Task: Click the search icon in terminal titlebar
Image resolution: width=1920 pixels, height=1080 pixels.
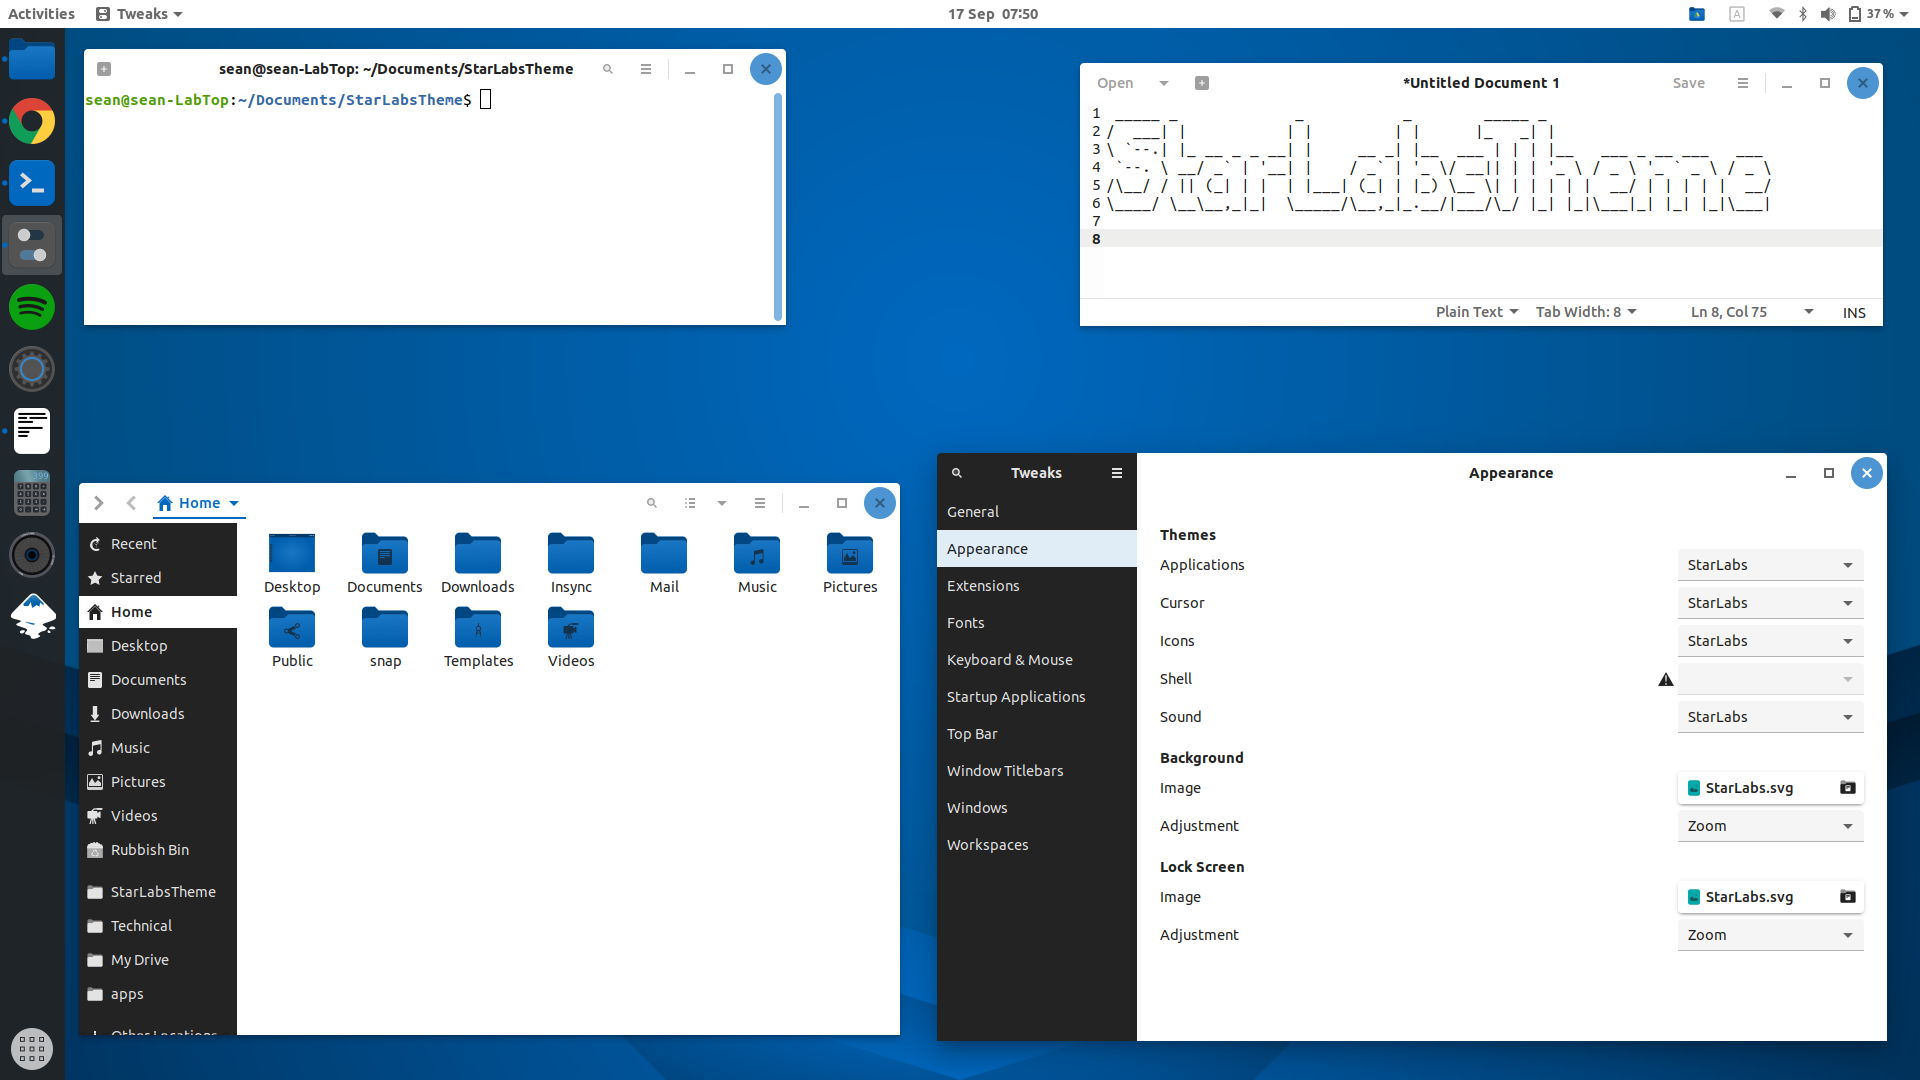Action: pos(608,69)
